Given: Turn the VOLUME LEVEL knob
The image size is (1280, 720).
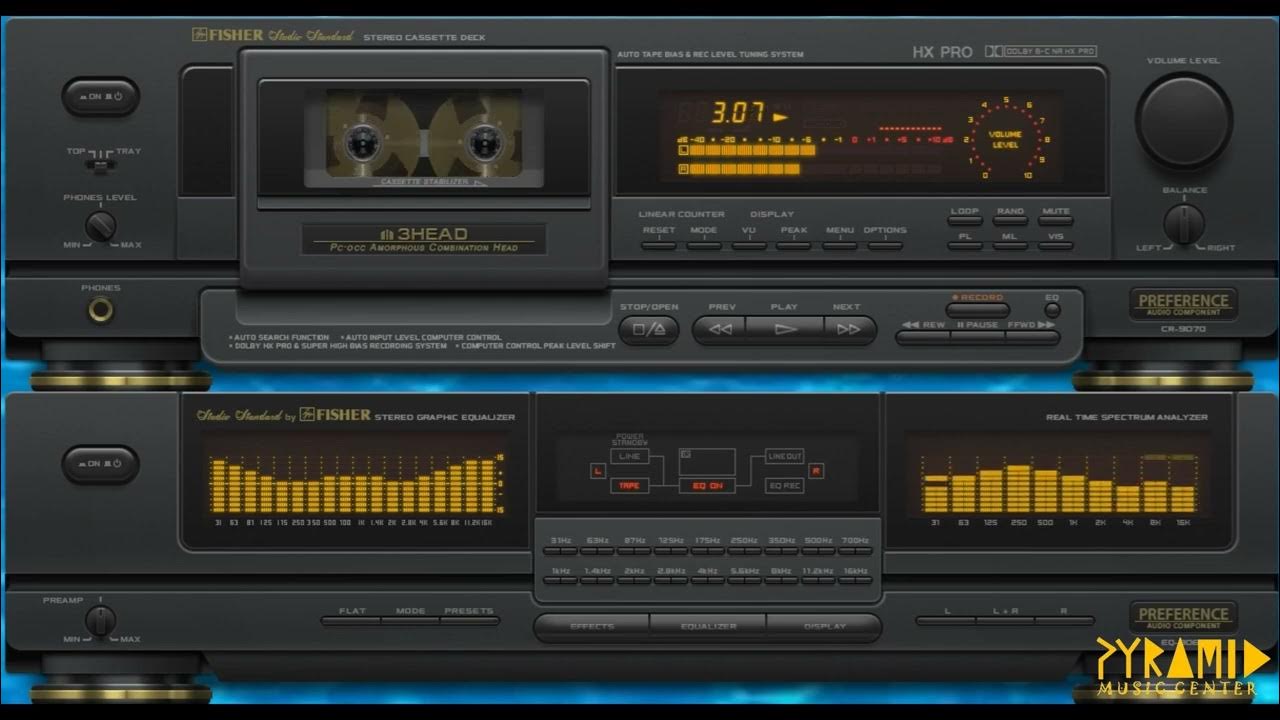Looking at the screenshot, I should [x=1184, y=120].
